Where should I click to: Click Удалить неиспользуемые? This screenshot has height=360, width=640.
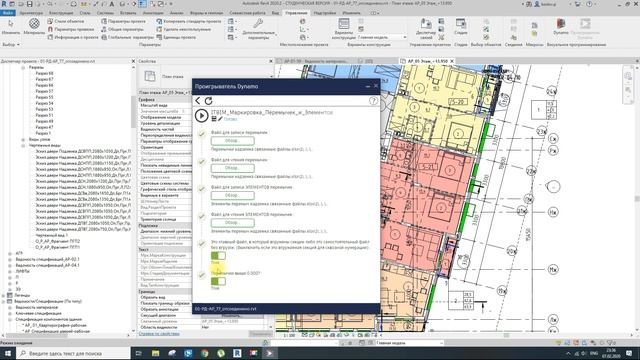tap(184, 29)
